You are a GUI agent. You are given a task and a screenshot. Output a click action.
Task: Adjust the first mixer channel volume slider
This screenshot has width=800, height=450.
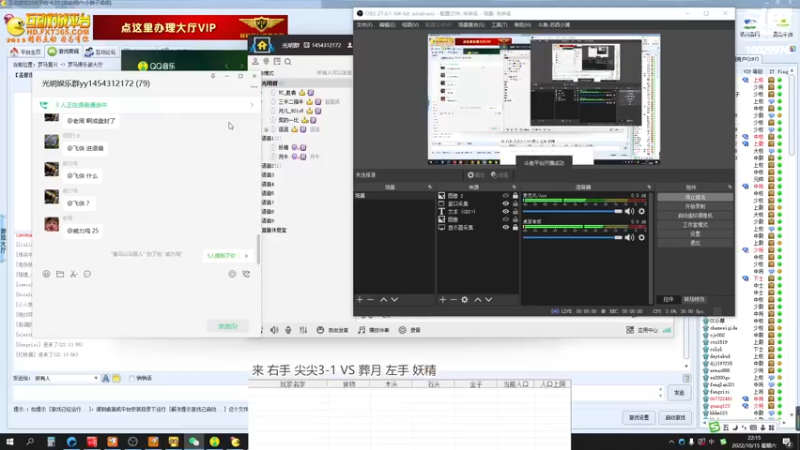(572, 211)
